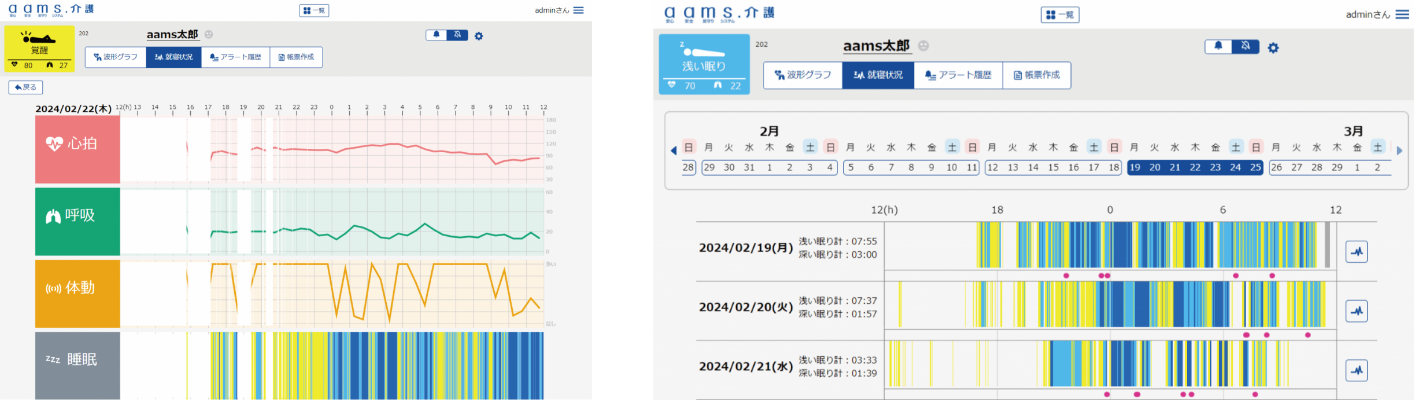Viewport: 1414px width, 400px height.
Task: Open waveform graph for 2024/02/20 row
Action: [x=1356, y=311]
